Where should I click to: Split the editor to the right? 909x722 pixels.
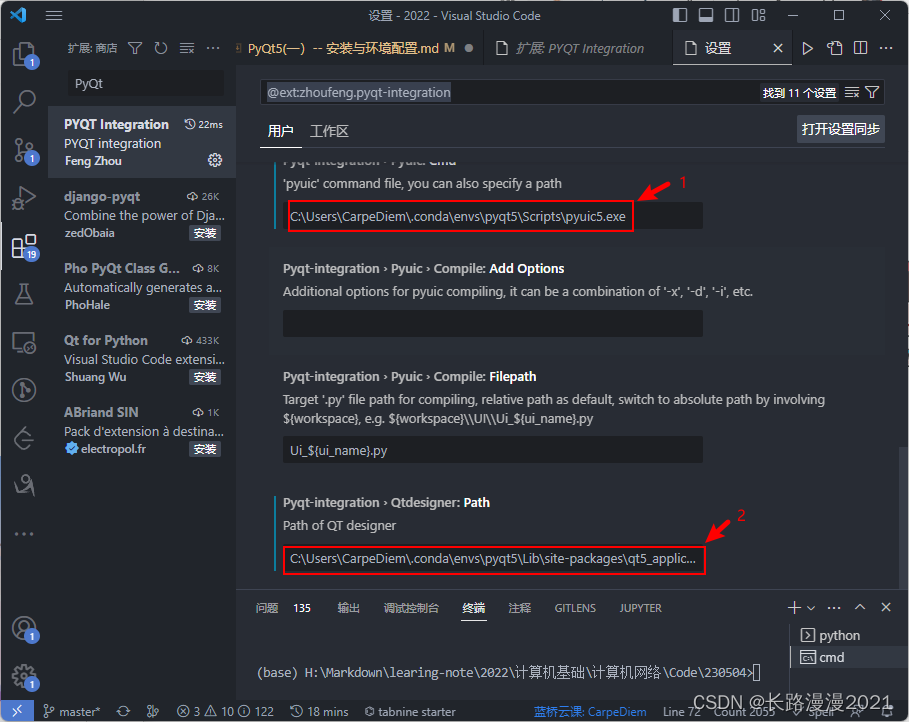860,48
